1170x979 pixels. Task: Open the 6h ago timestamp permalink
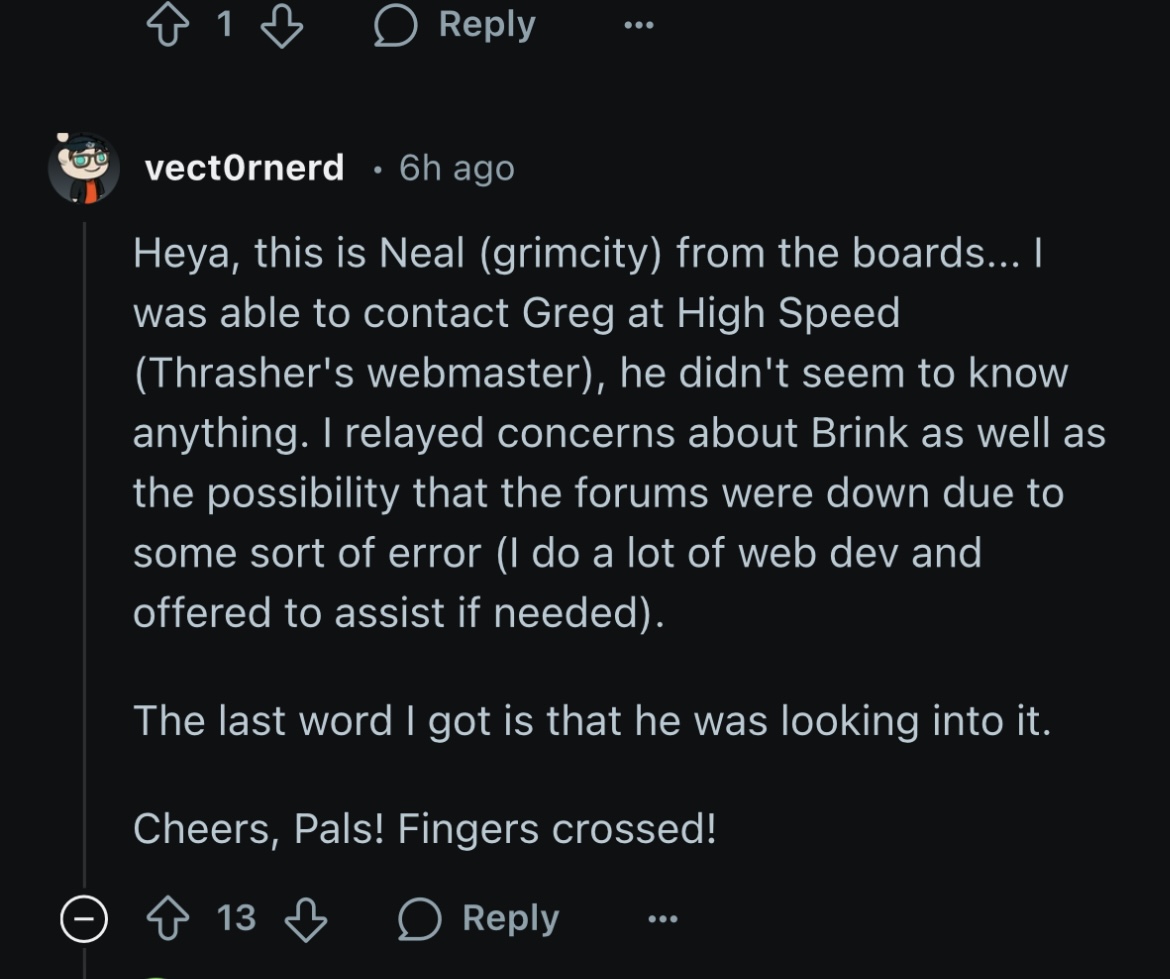click(456, 168)
